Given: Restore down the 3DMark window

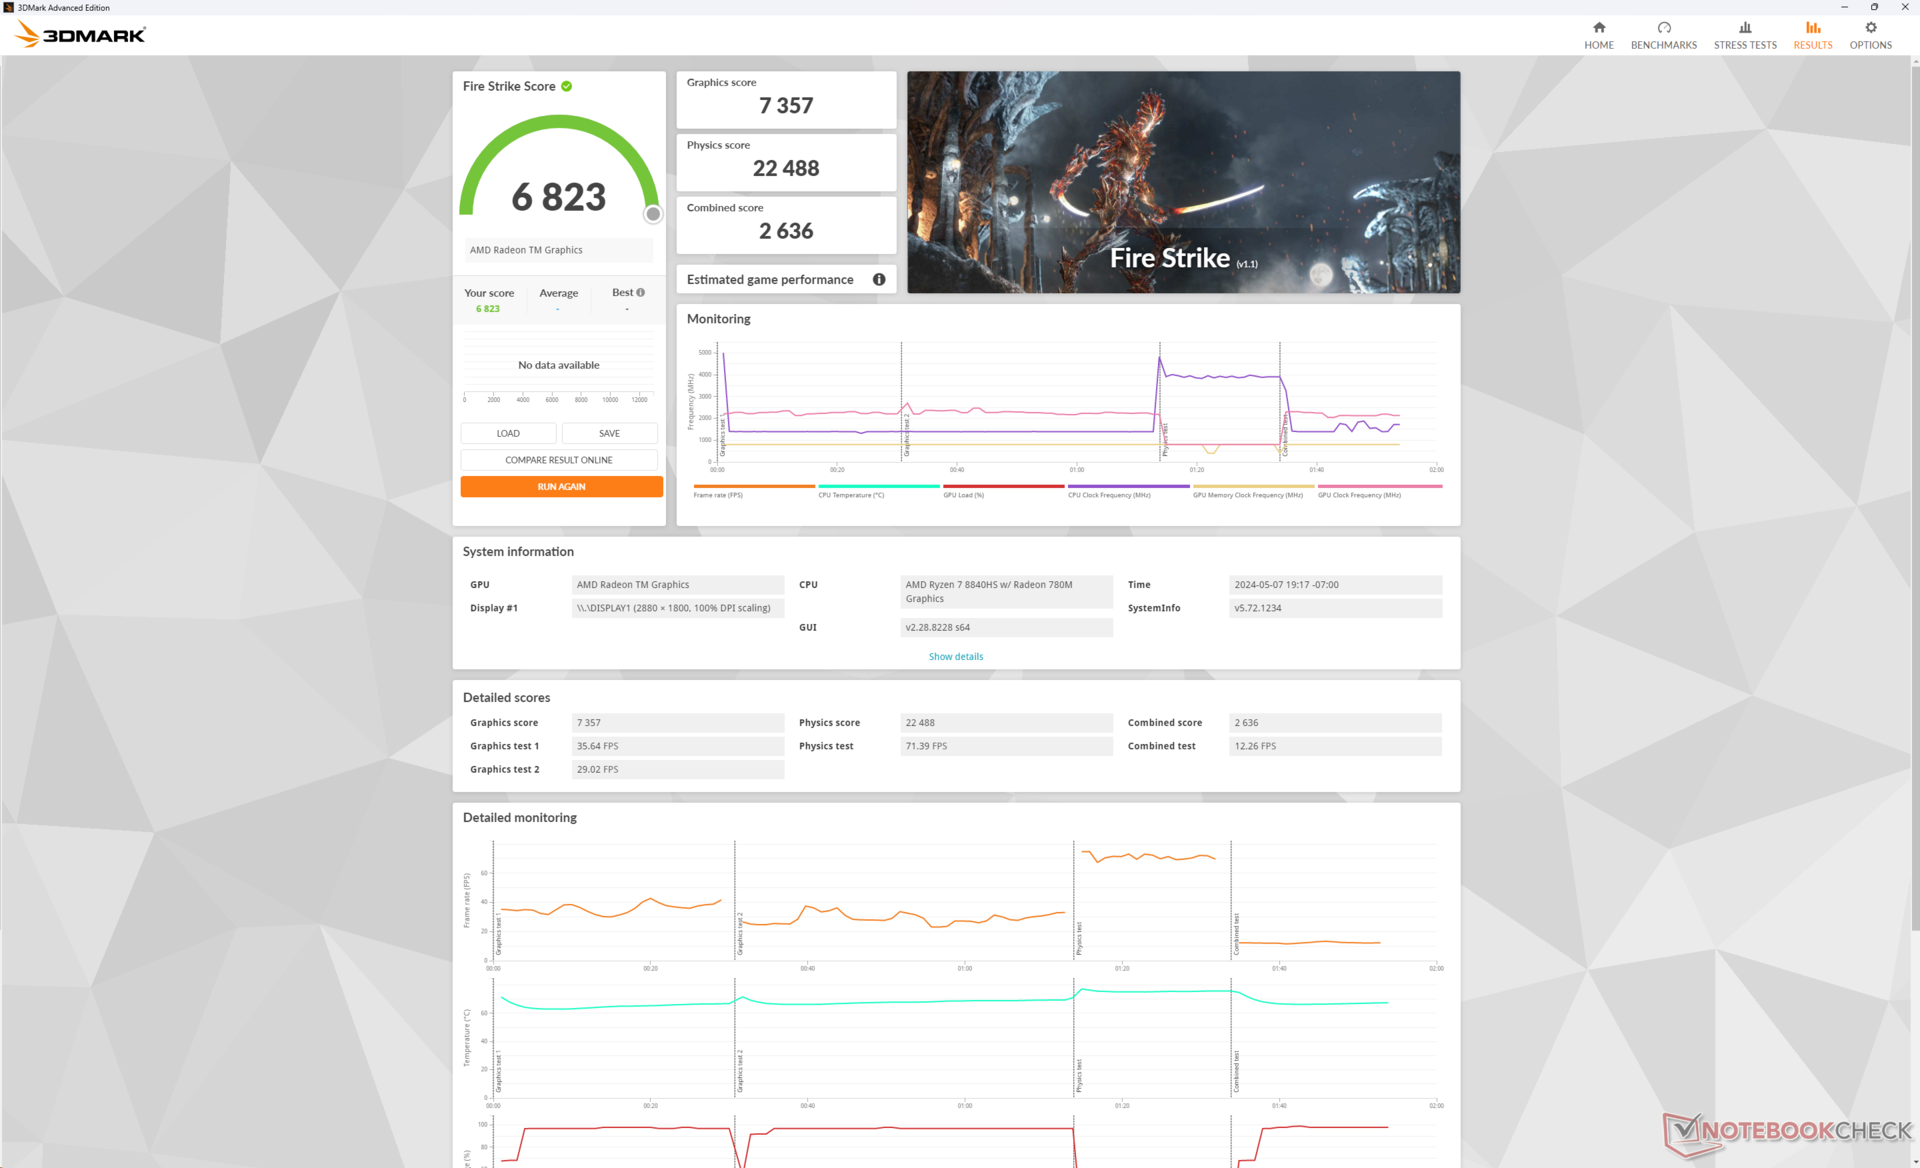Looking at the screenshot, I should click(x=1874, y=7).
